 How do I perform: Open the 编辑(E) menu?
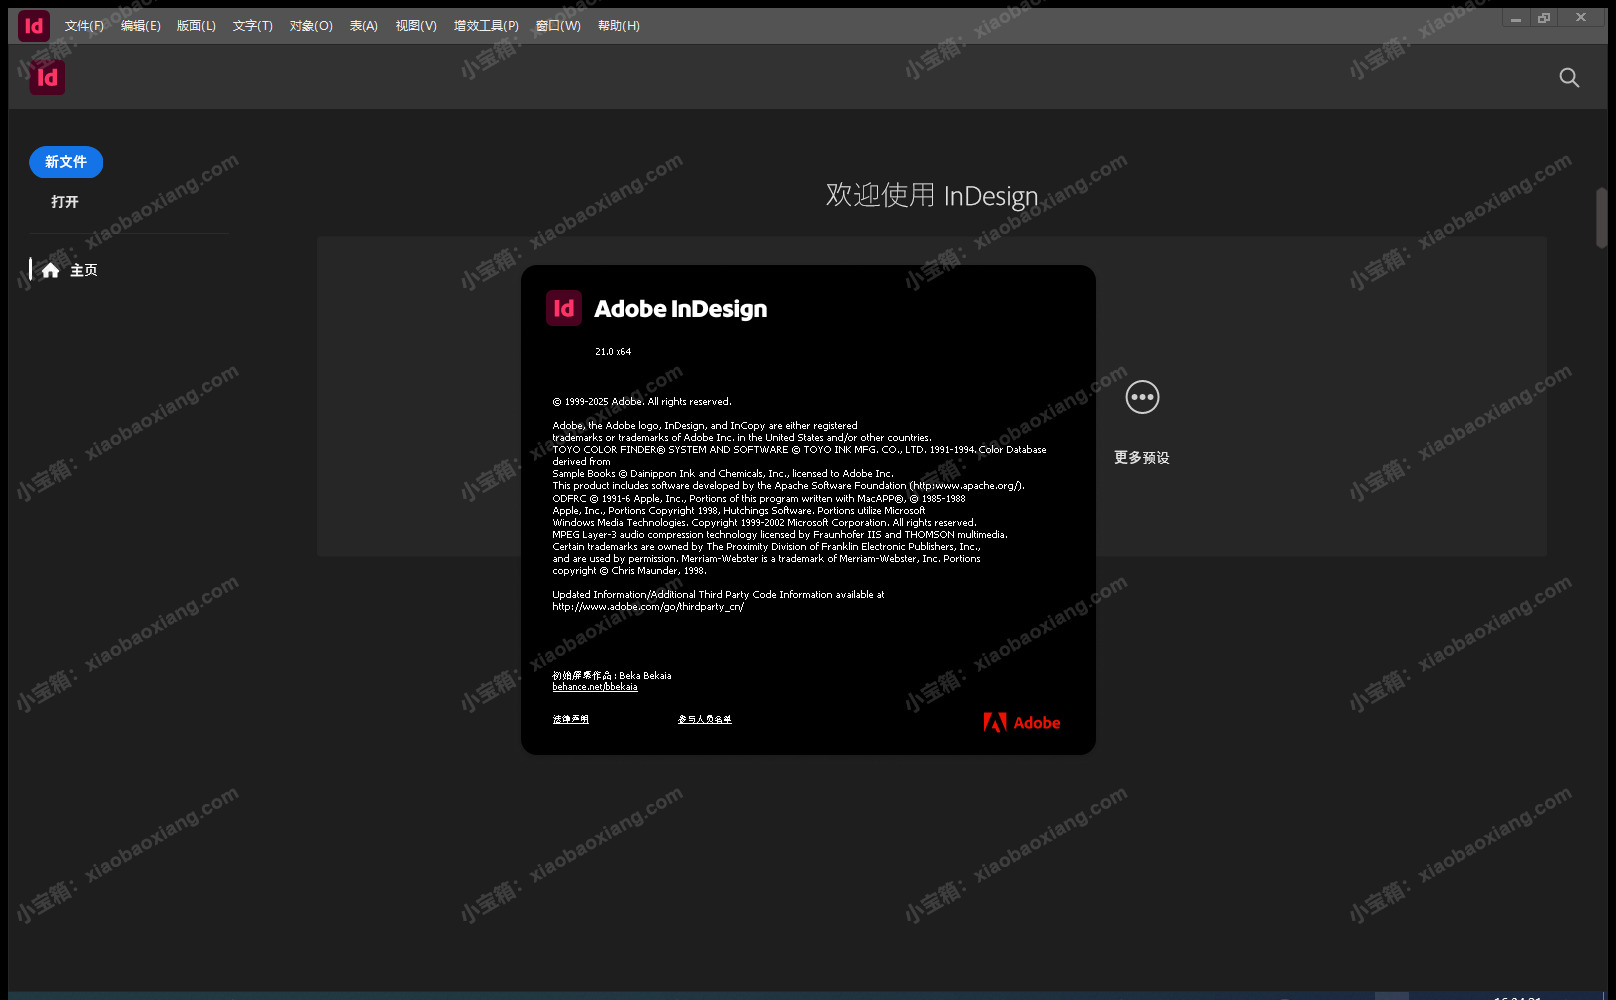pyautogui.click(x=141, y=26)
